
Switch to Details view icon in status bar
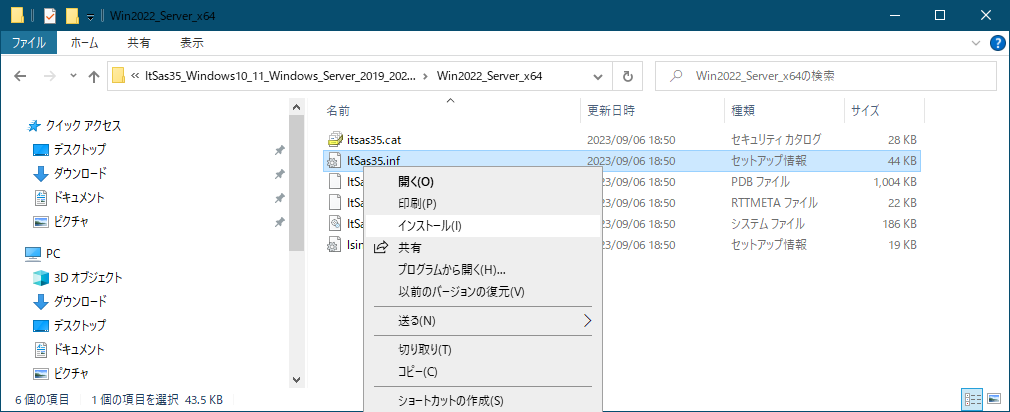[975, 399]
